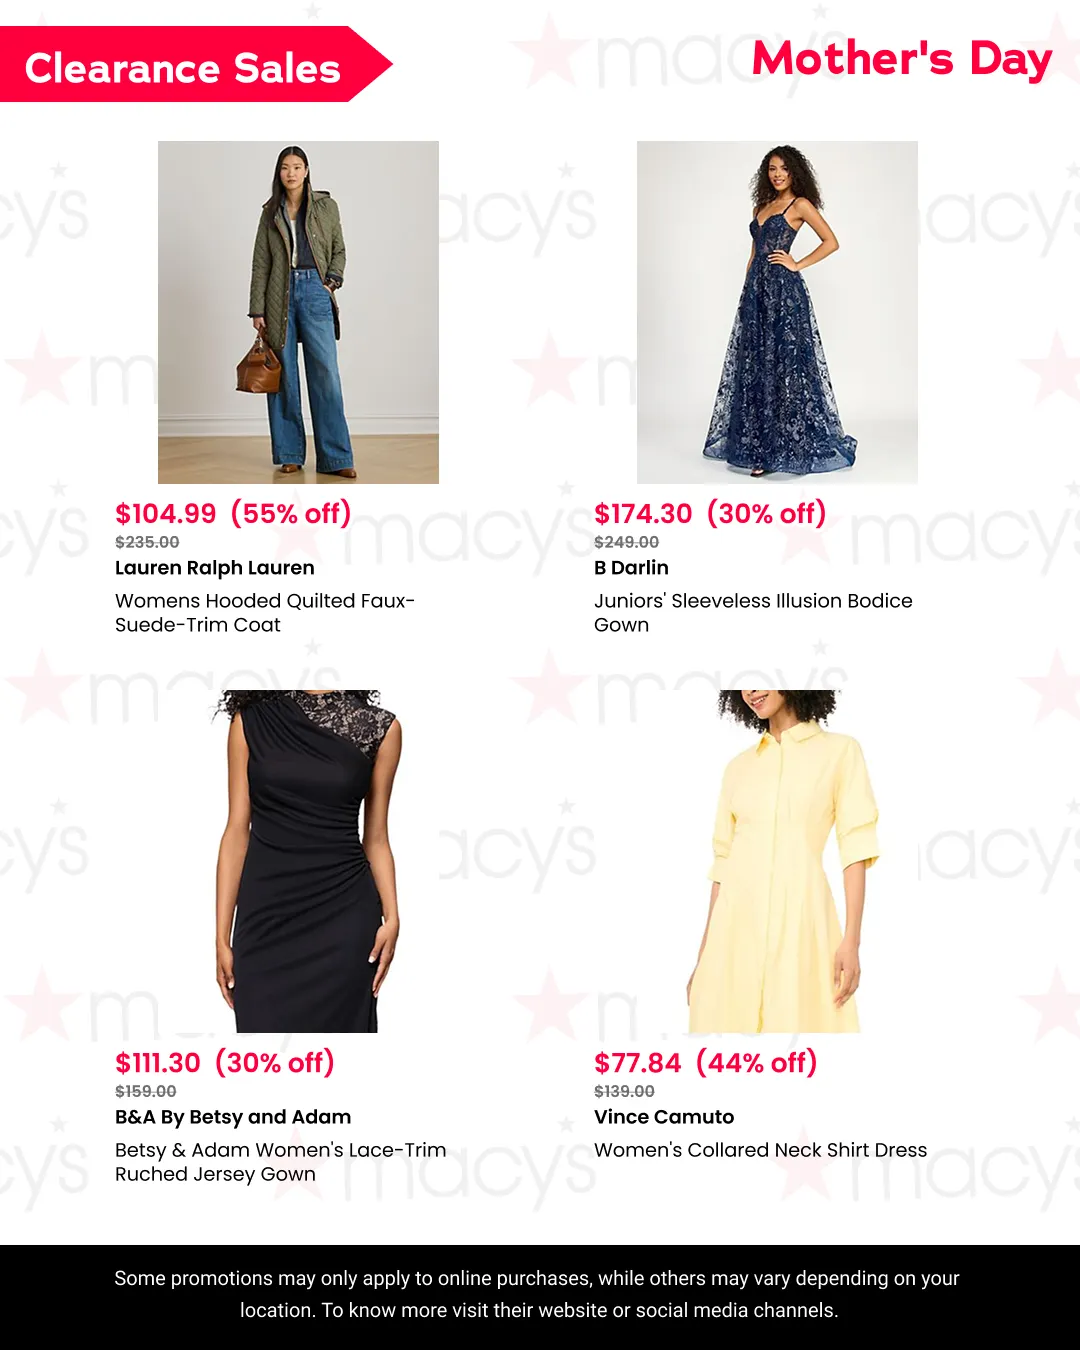Click the promotions disclaimer footer text
This screenshot has height=1350, width=1080.
(537, 1294)
